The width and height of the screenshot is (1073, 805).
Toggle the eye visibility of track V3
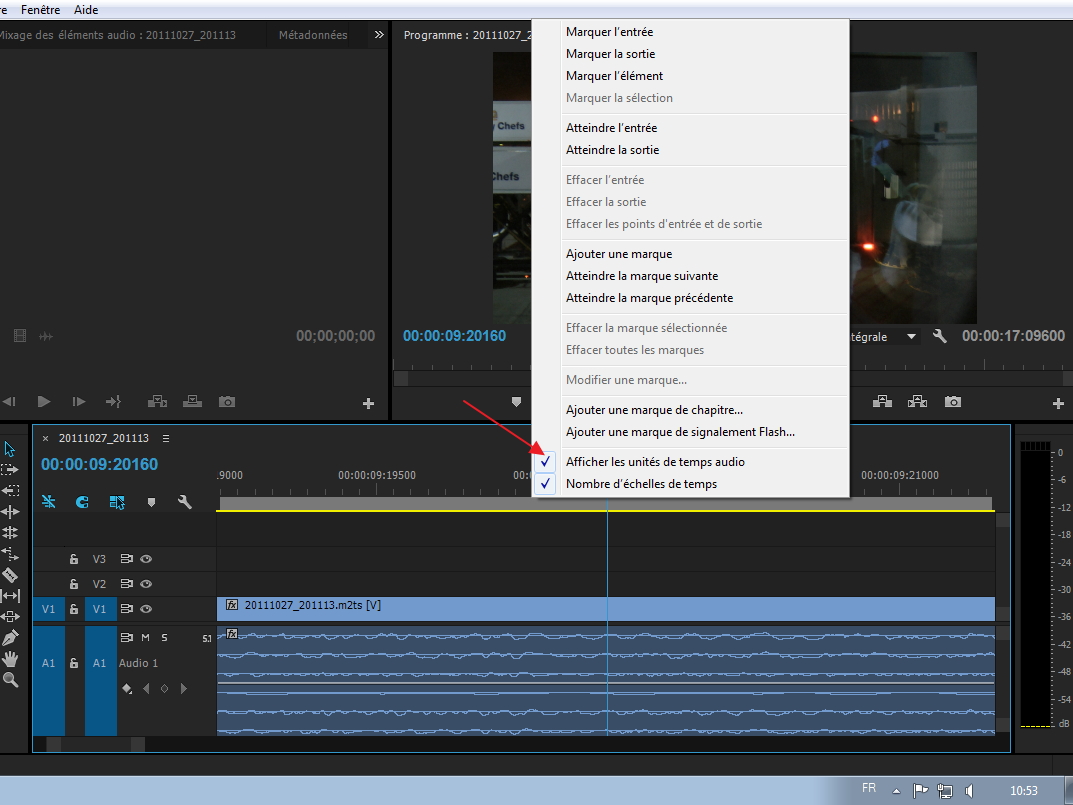point(146,559)
